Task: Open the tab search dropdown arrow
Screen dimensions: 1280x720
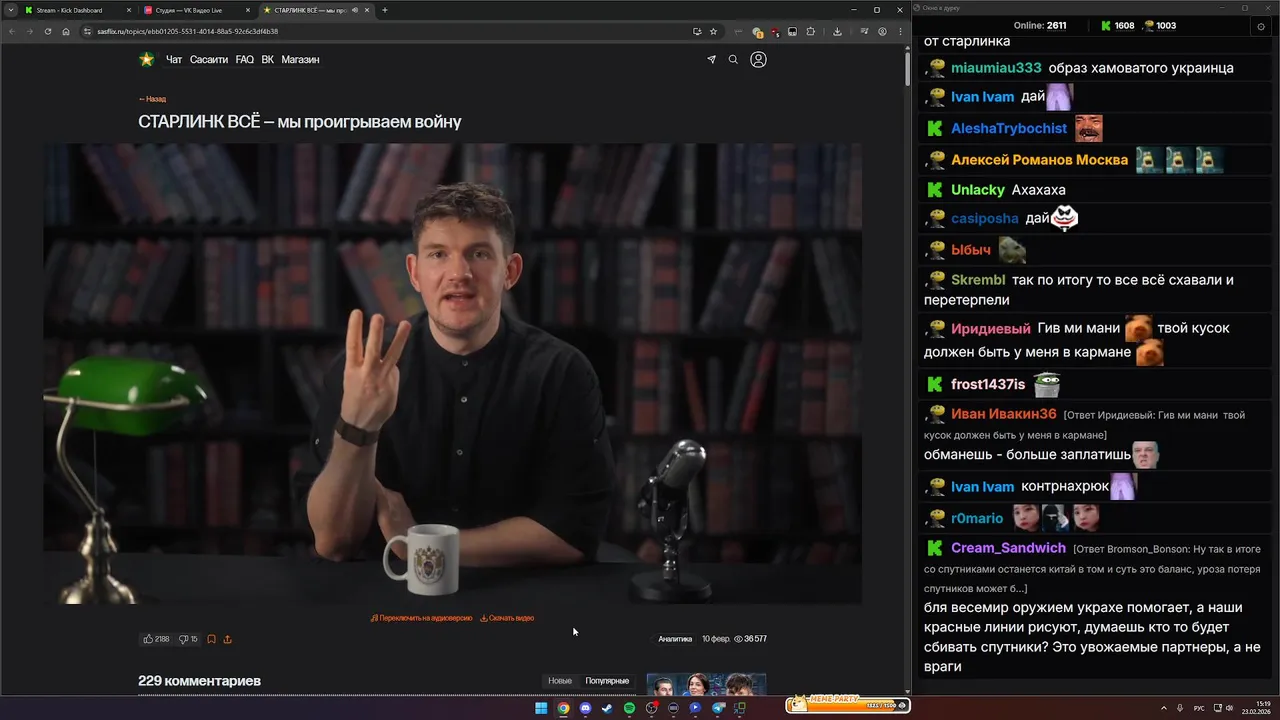Action: [11, 10]
